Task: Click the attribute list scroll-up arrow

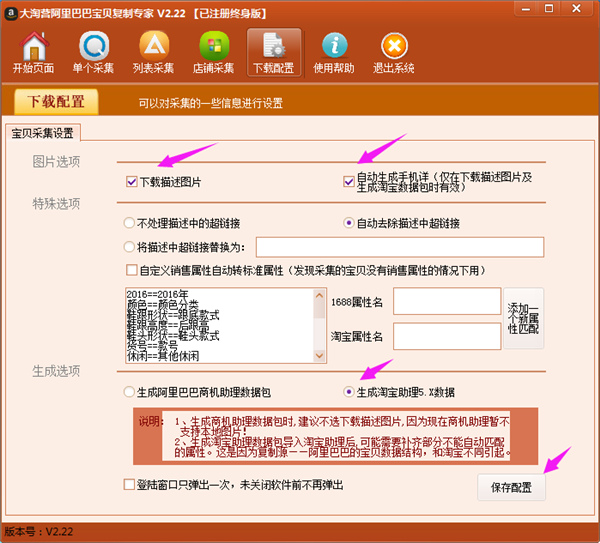Action: coord(319,295)
